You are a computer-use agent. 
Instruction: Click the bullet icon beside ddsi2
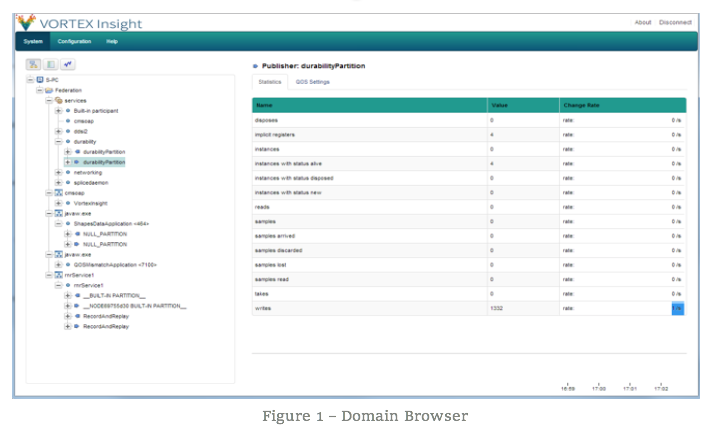[x=68, y=131]
